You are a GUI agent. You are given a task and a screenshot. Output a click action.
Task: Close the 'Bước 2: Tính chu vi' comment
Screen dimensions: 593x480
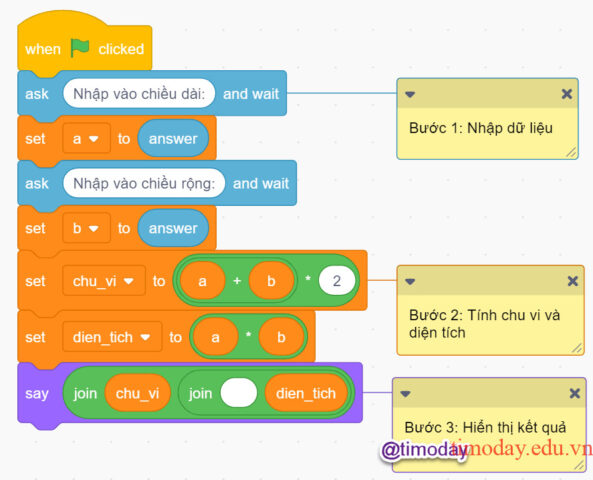(x=573, y=281)
